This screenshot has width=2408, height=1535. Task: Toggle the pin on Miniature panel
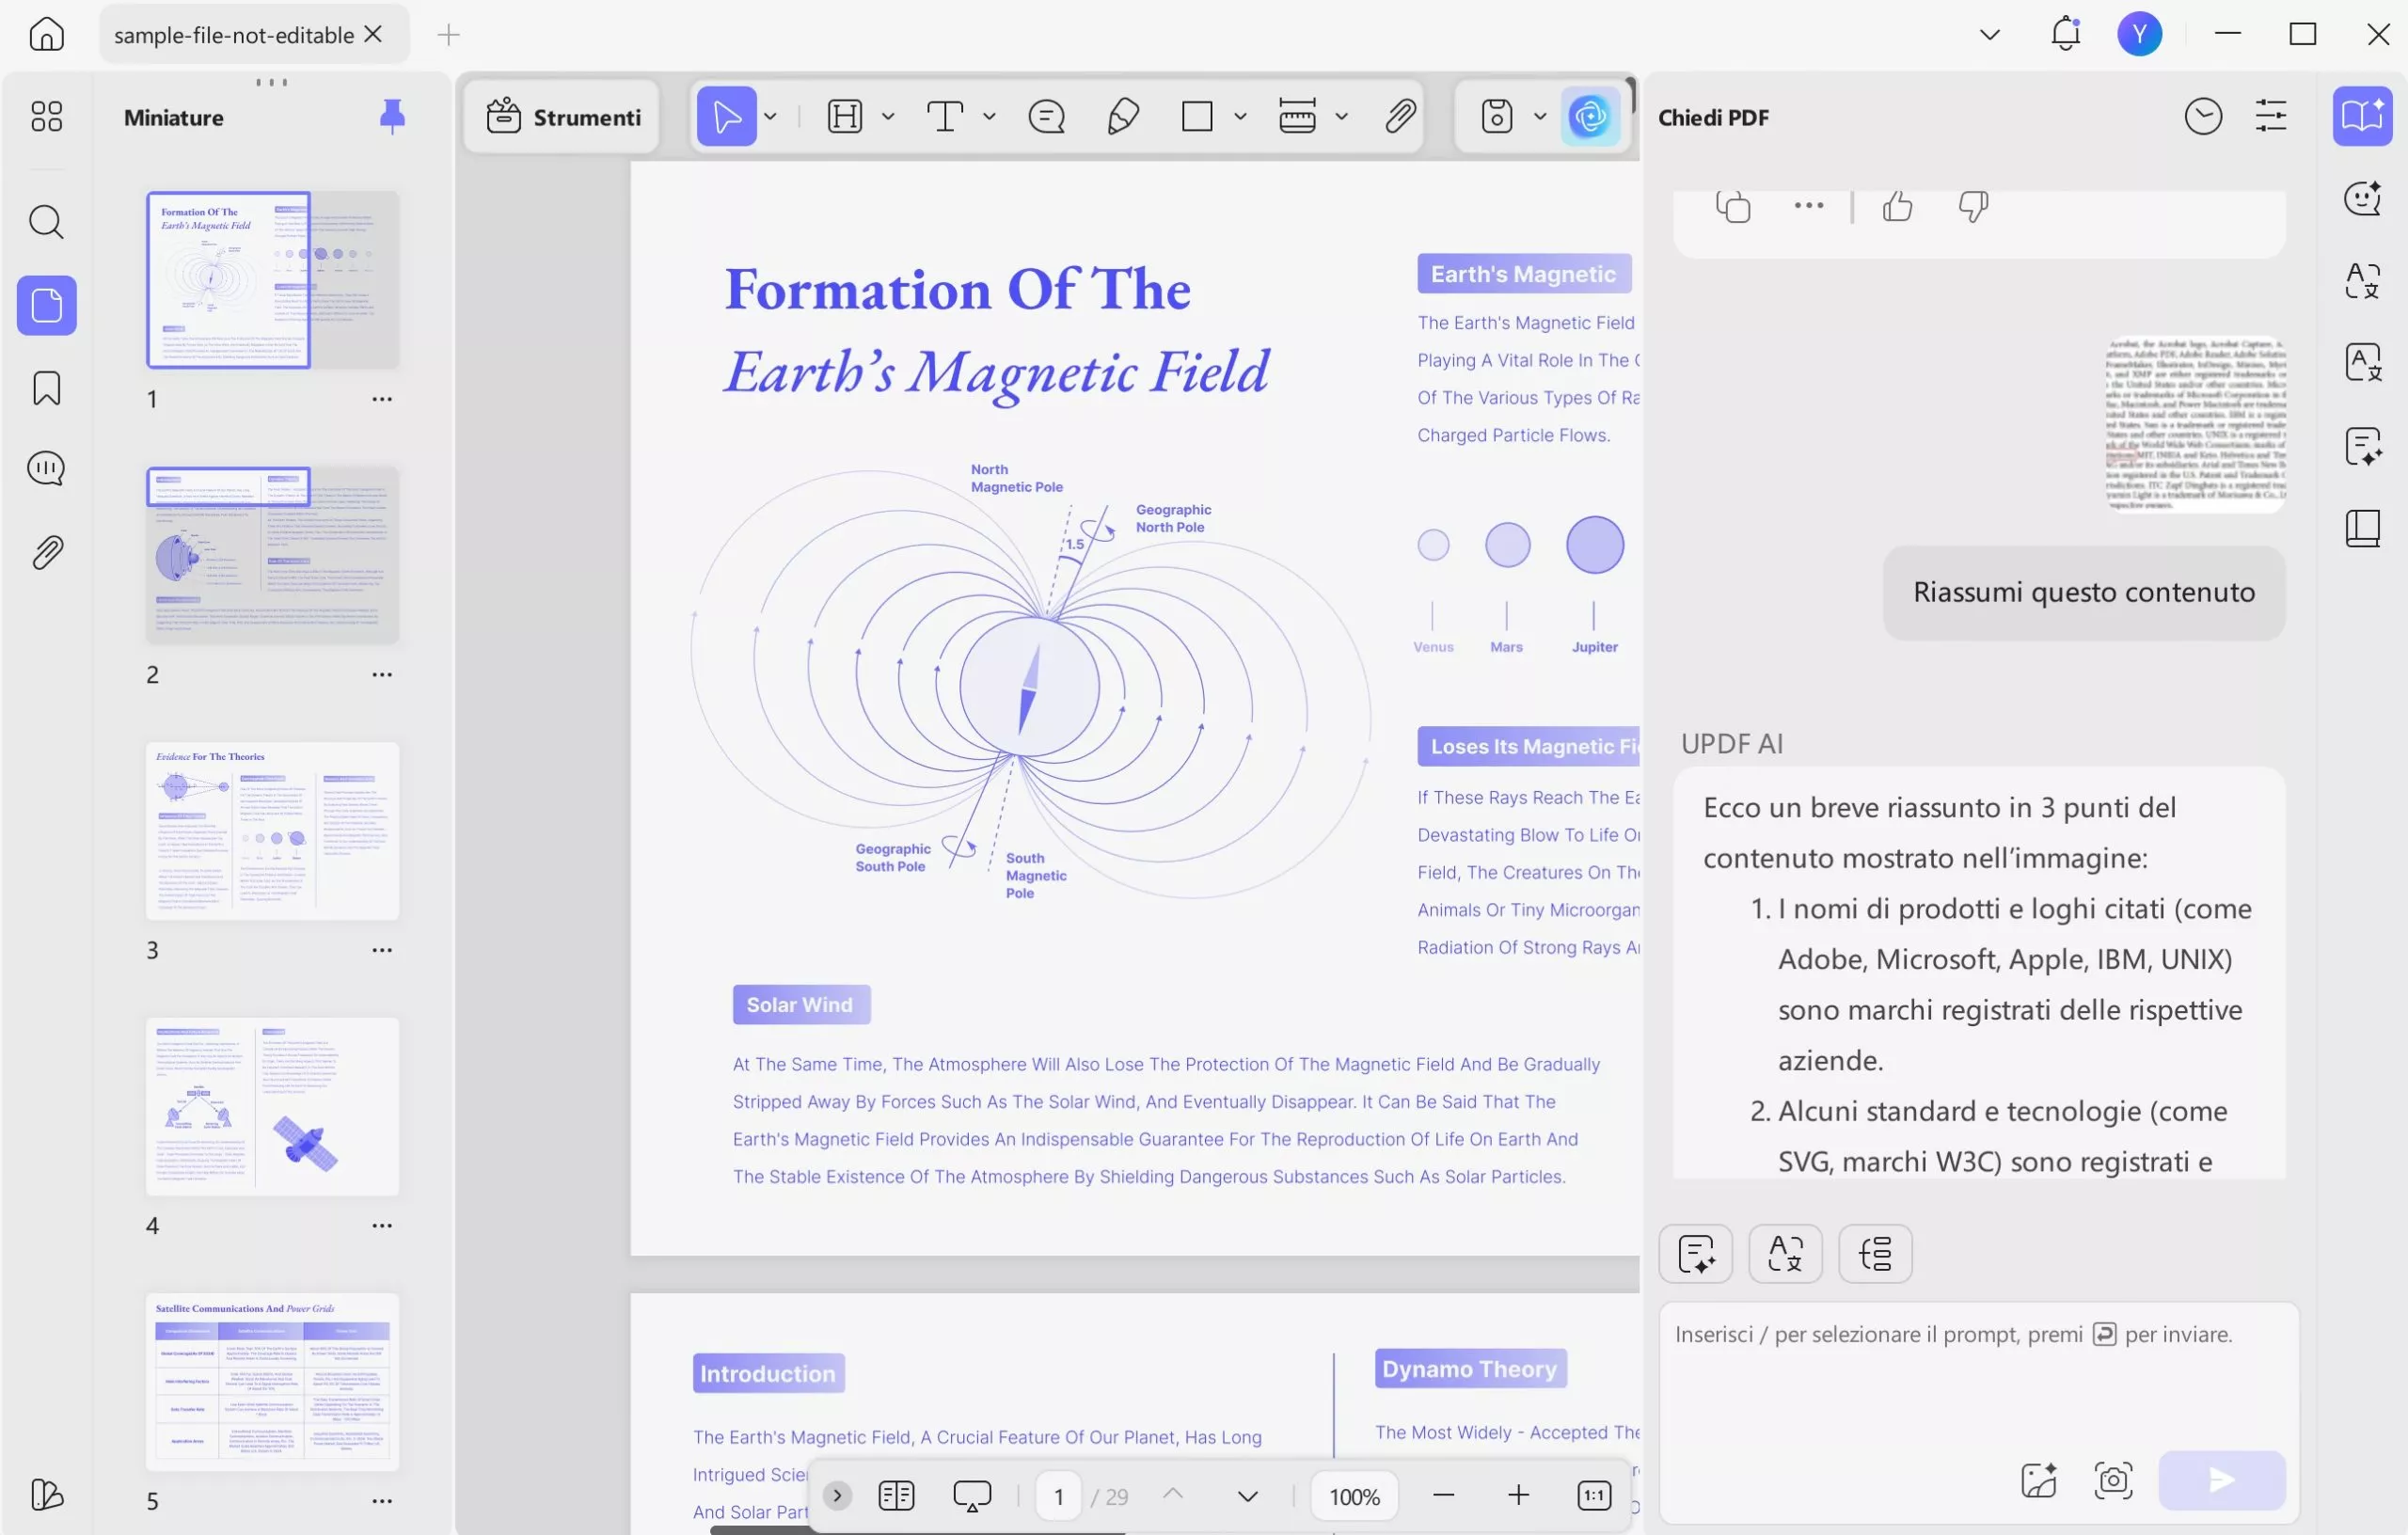point(392,117)
